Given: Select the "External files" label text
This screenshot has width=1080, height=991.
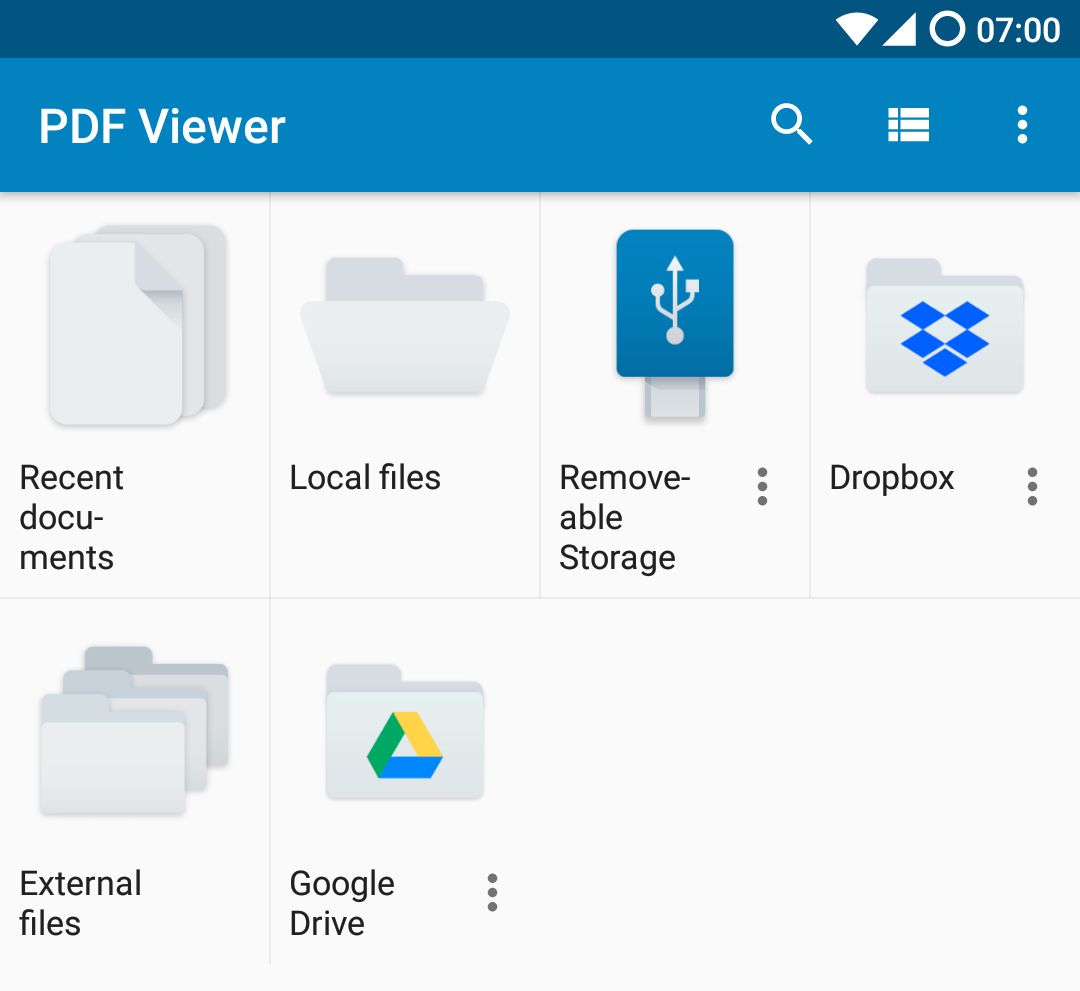Looking at the screenshot, I should point(80,903).
